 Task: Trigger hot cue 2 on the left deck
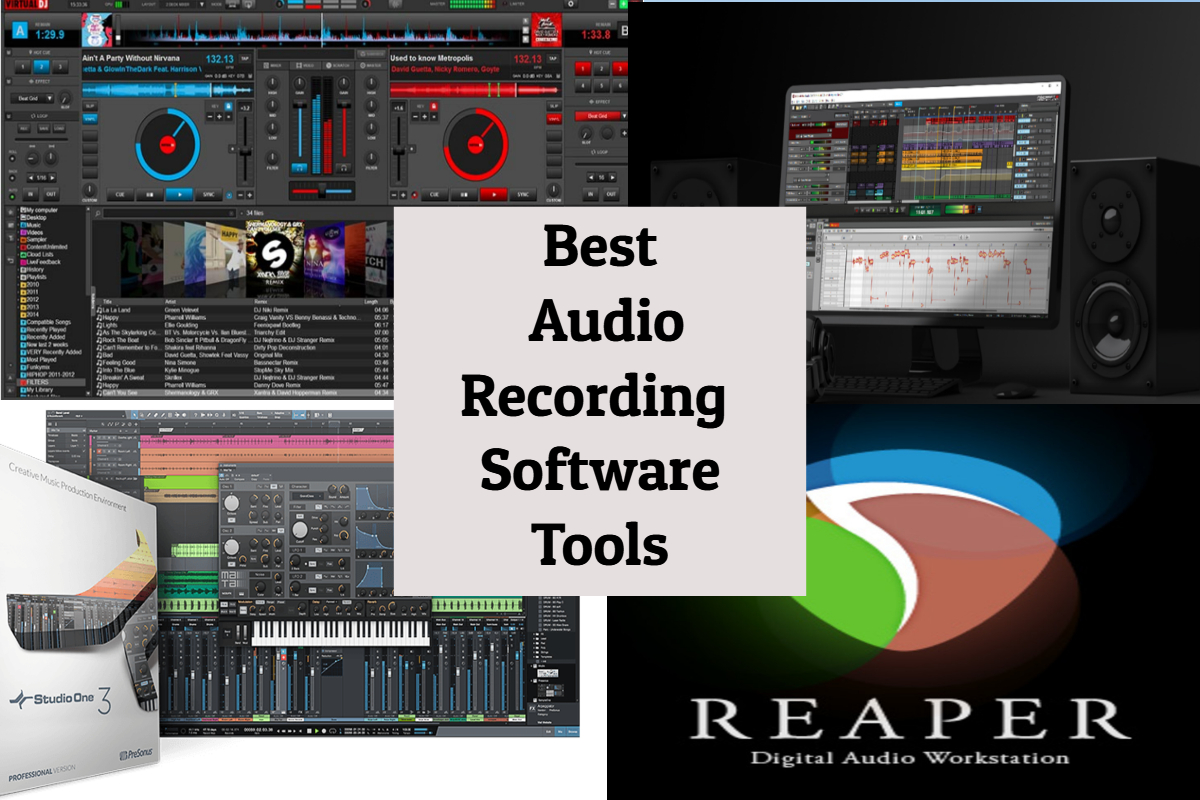[x=41, y=67]
